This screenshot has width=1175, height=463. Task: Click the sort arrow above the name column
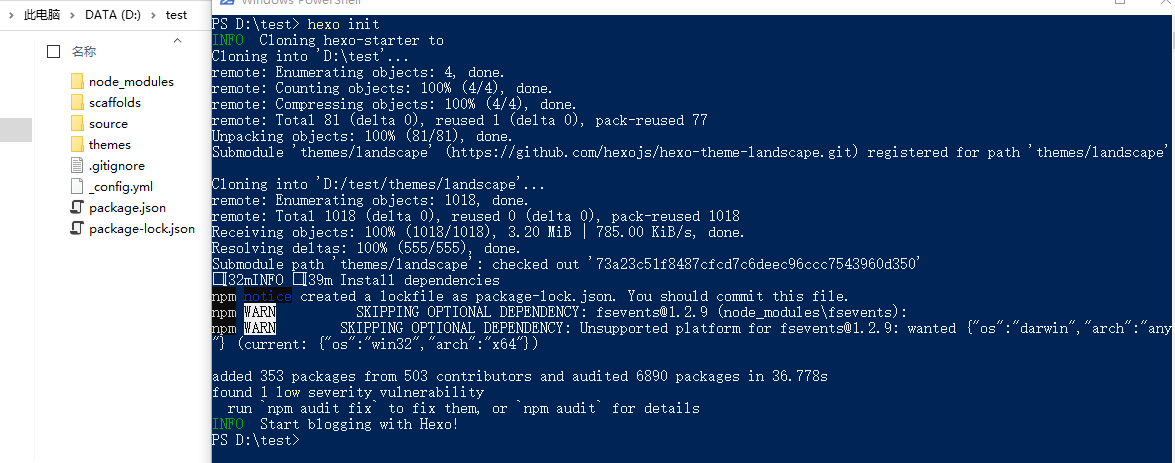coord(178,40)
